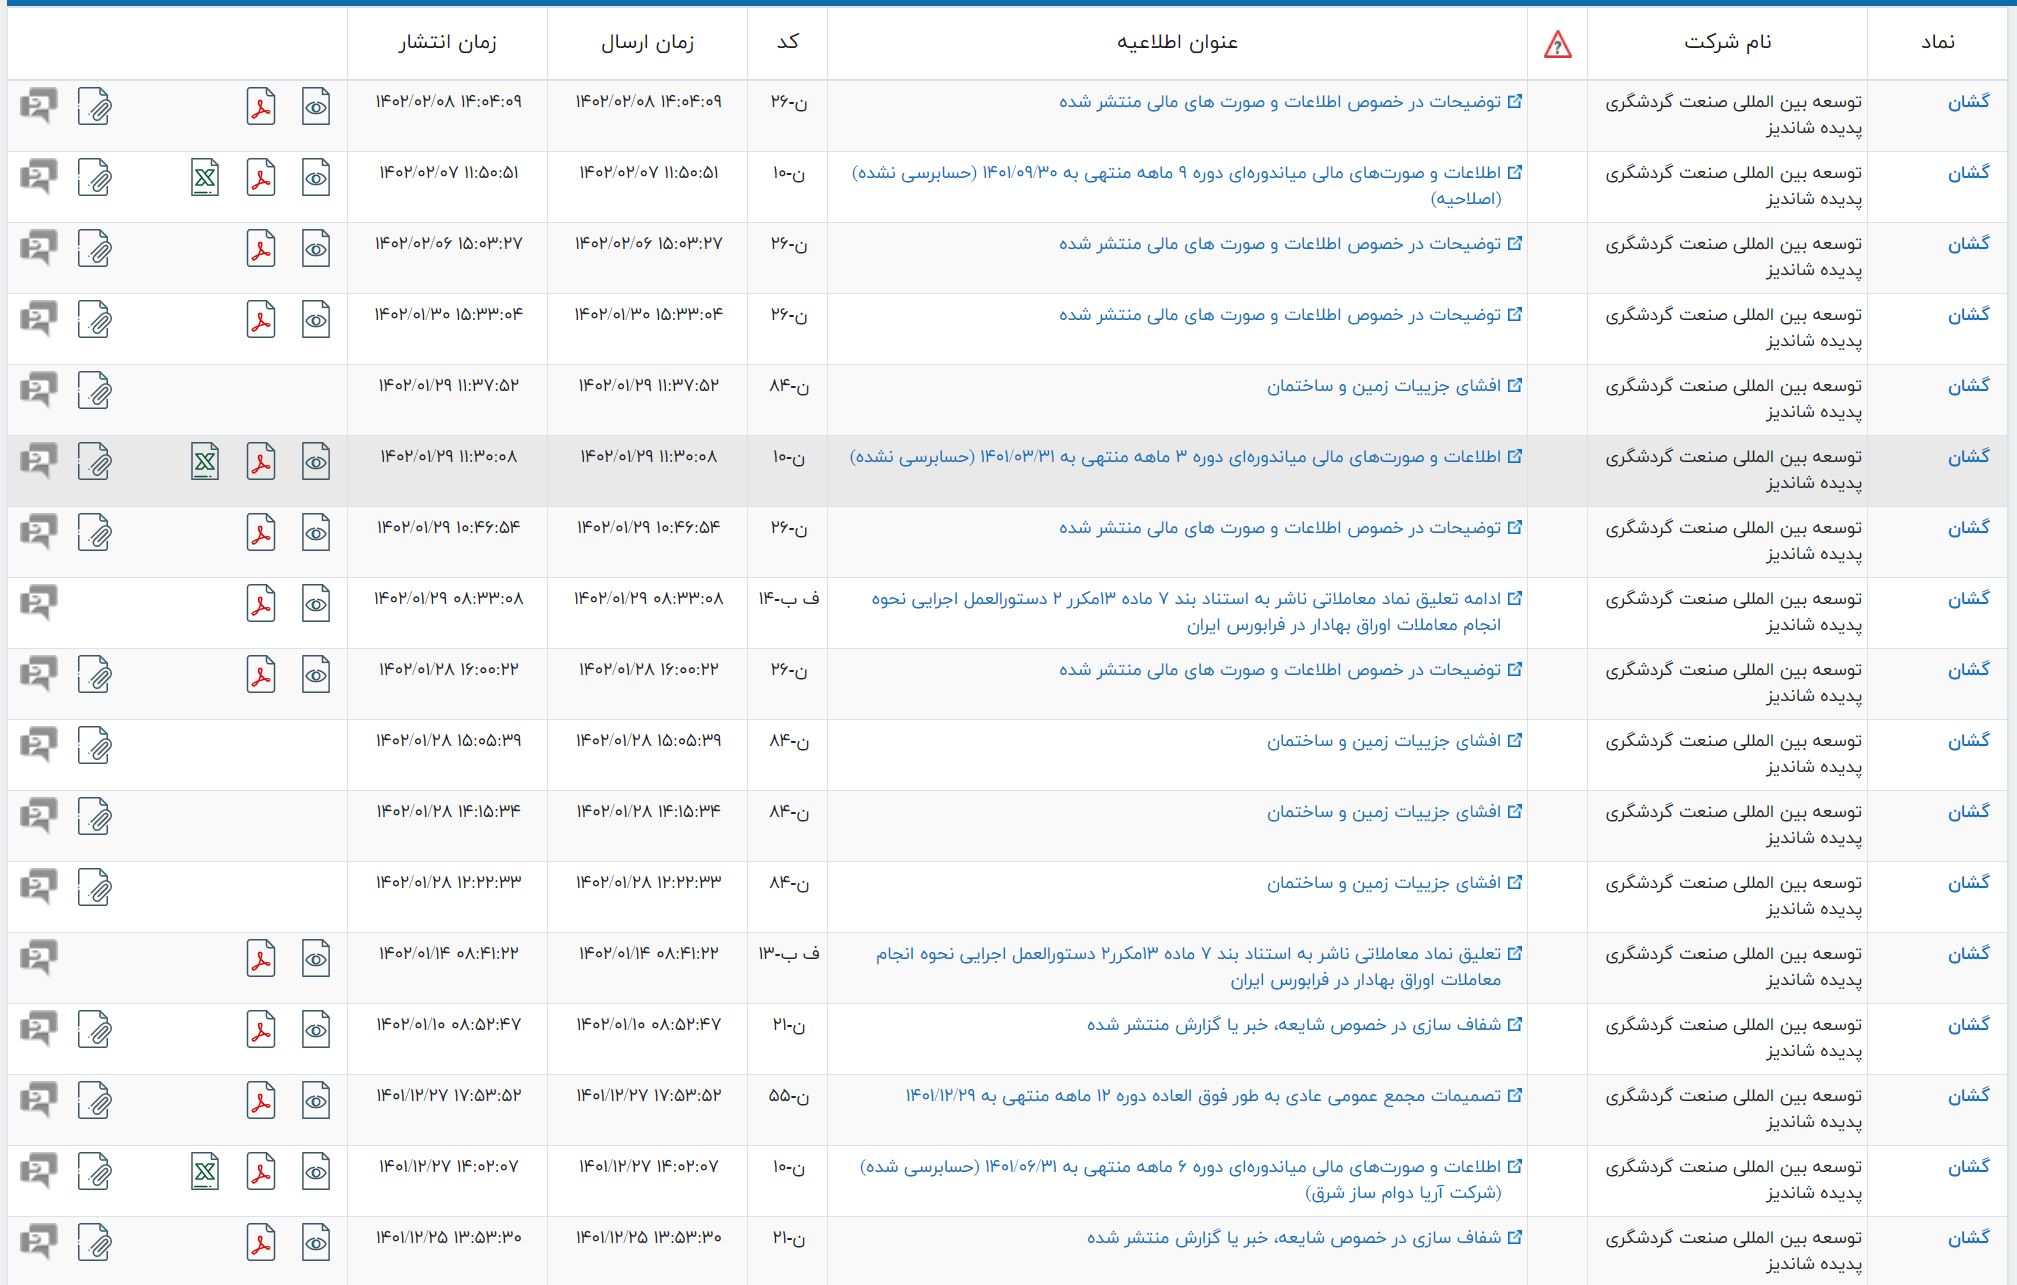Click 'گشان' symbol in the last row
Viewport: 2017px width, 1285px height.
1968,1238
